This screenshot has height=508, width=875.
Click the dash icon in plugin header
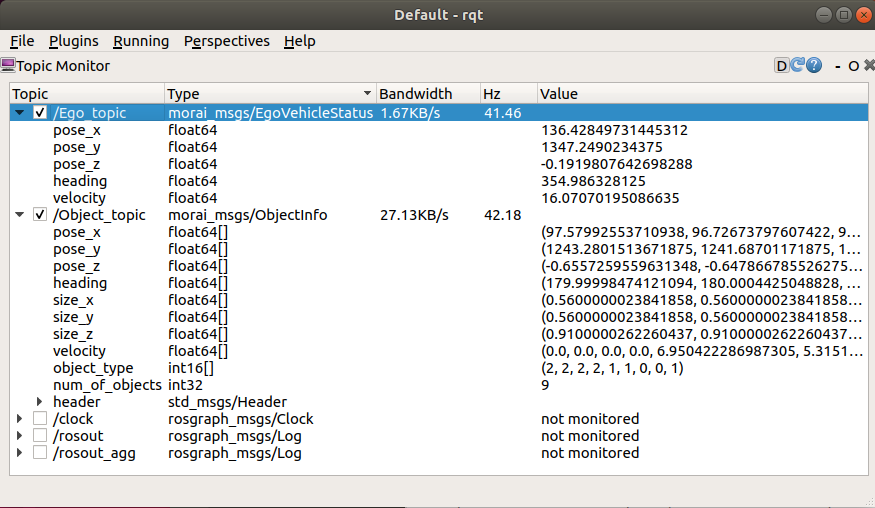[x=838, y=66]
